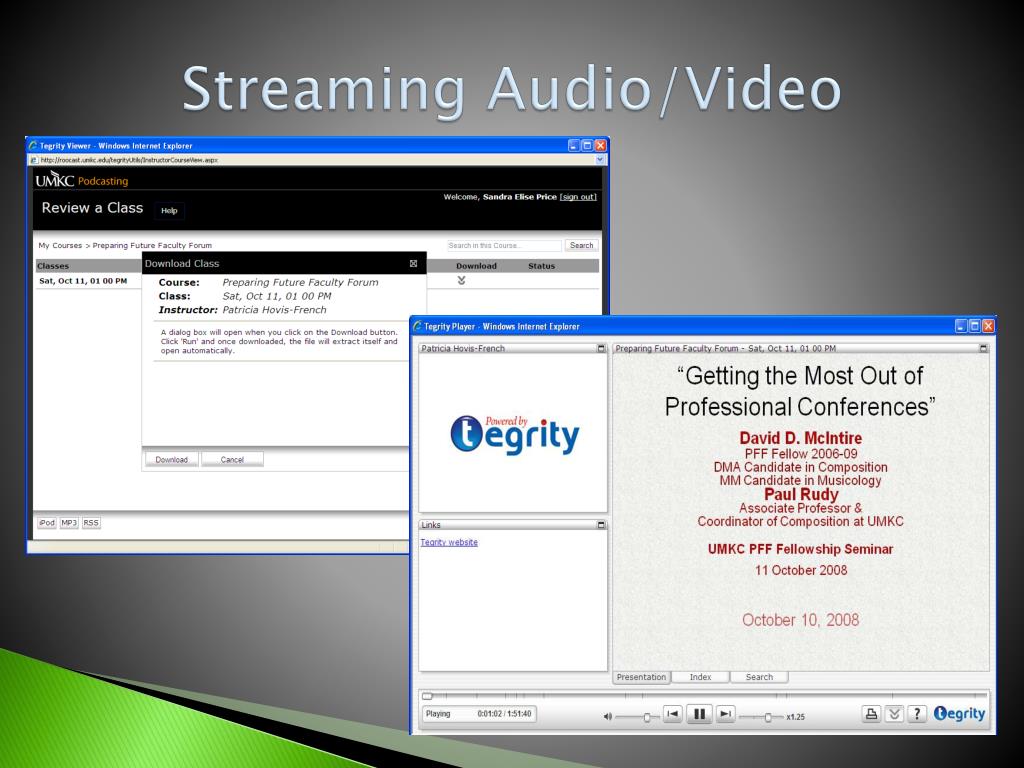The width and height of the screenshot is (1024, 768).
Task: Collapse the Patricia Hovis-French video panel
Action: [x=601, y=349]
